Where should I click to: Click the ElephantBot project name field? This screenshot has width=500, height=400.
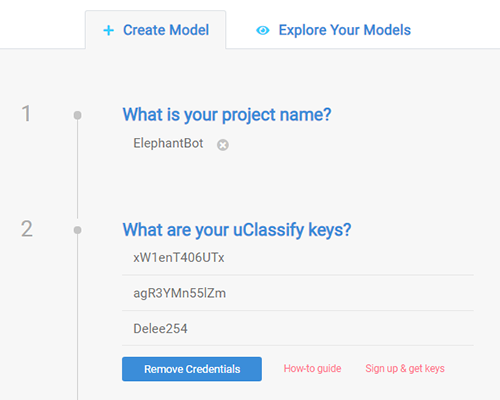(x=168, y=143)
